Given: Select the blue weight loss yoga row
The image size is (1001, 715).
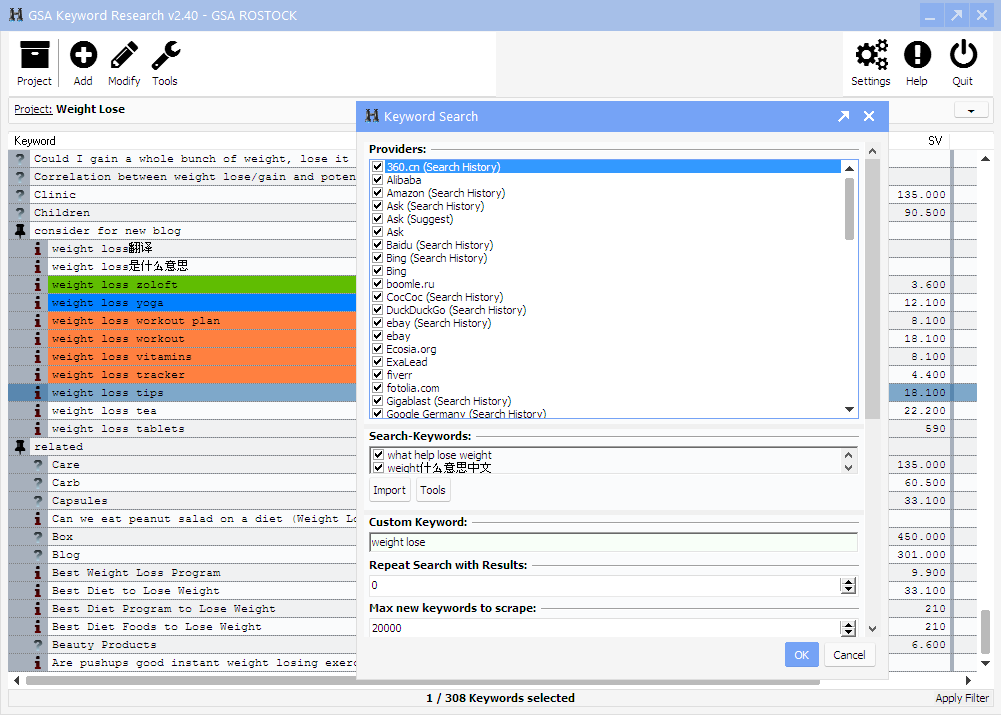Looking at the screenshot, I should (x=202, y=303).
